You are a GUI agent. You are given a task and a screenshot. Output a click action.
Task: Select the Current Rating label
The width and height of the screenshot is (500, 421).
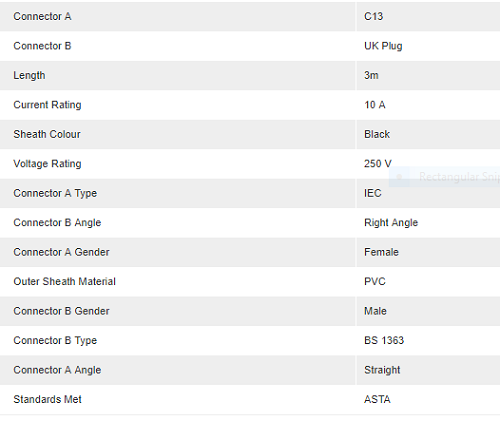pos(47,105)
